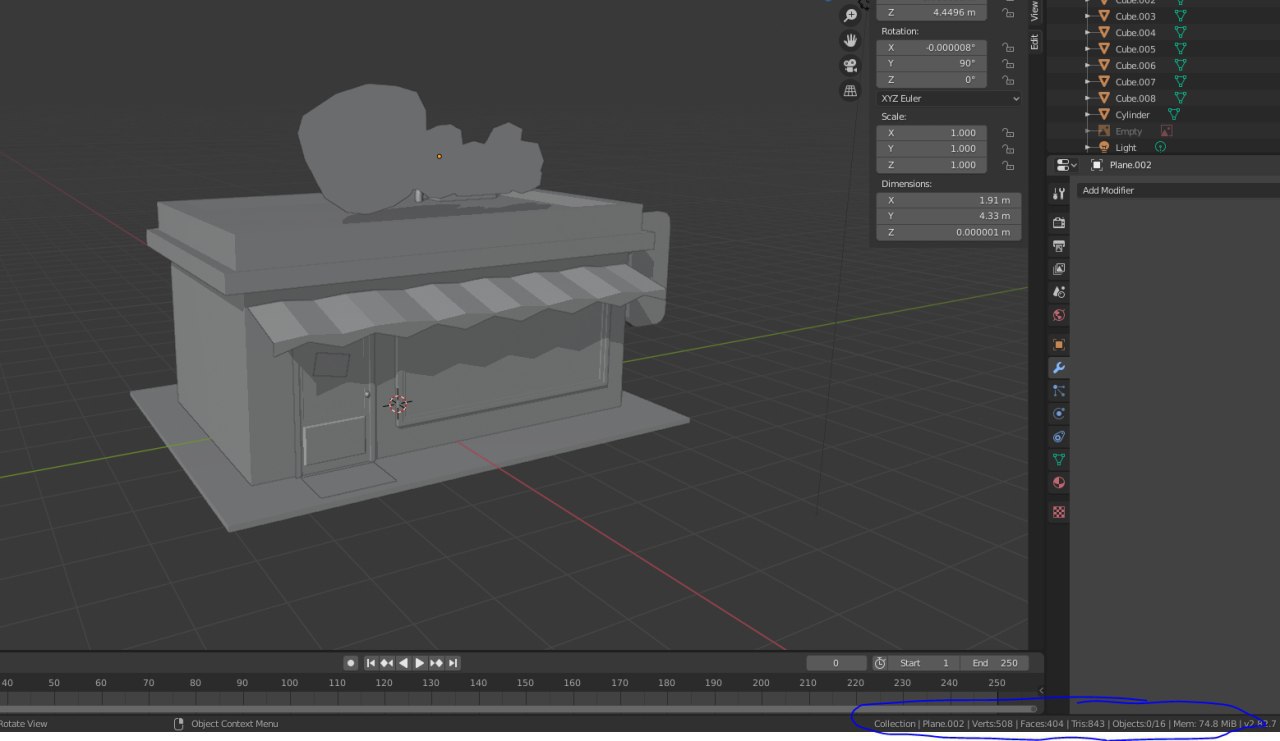
Task: Open the Particles properties tab
Action: (1059, 391)
